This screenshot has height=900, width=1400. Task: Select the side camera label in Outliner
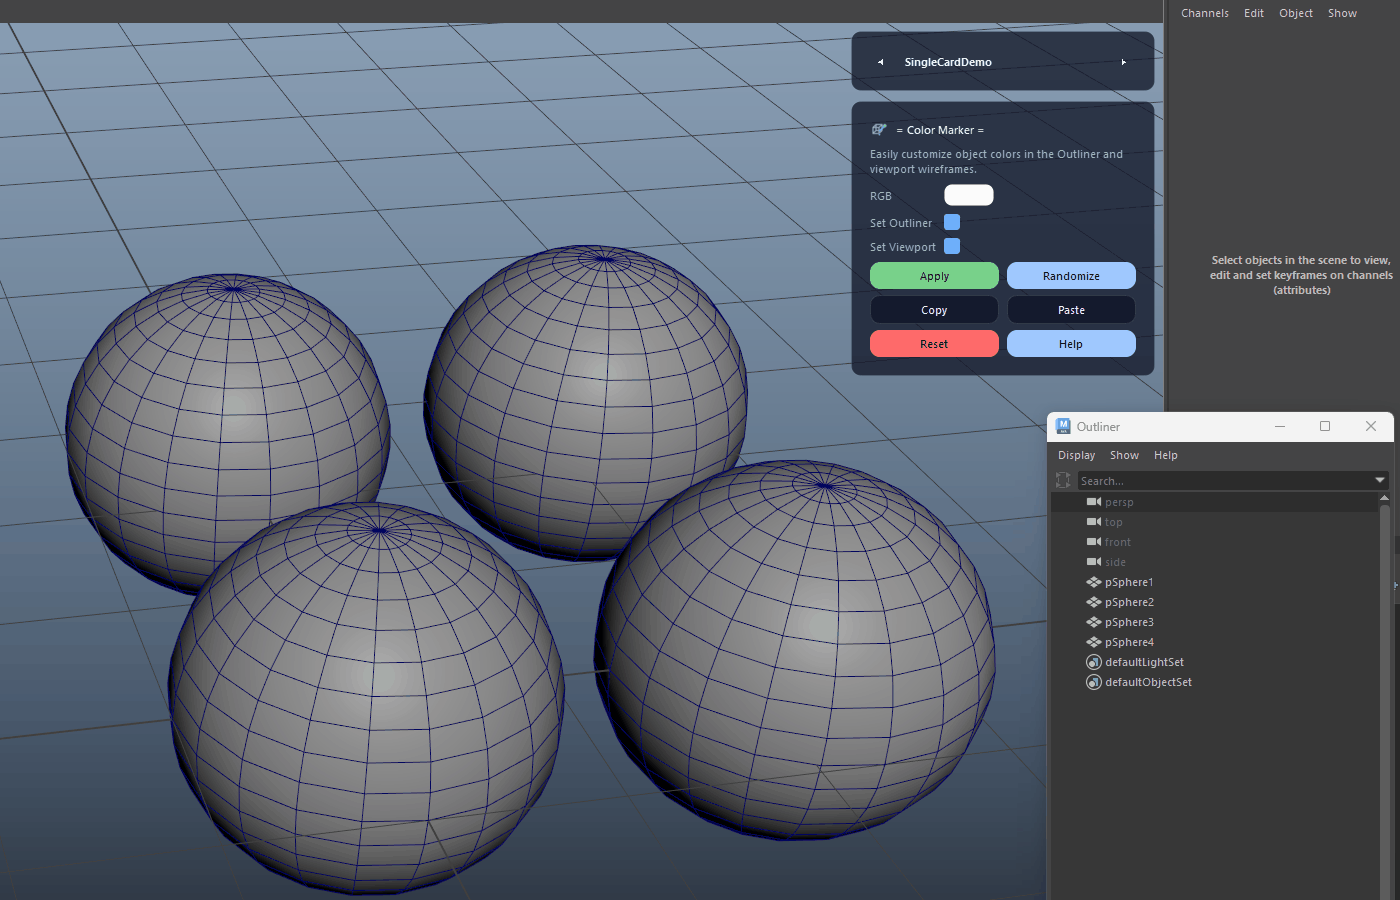click(1115, 562)
